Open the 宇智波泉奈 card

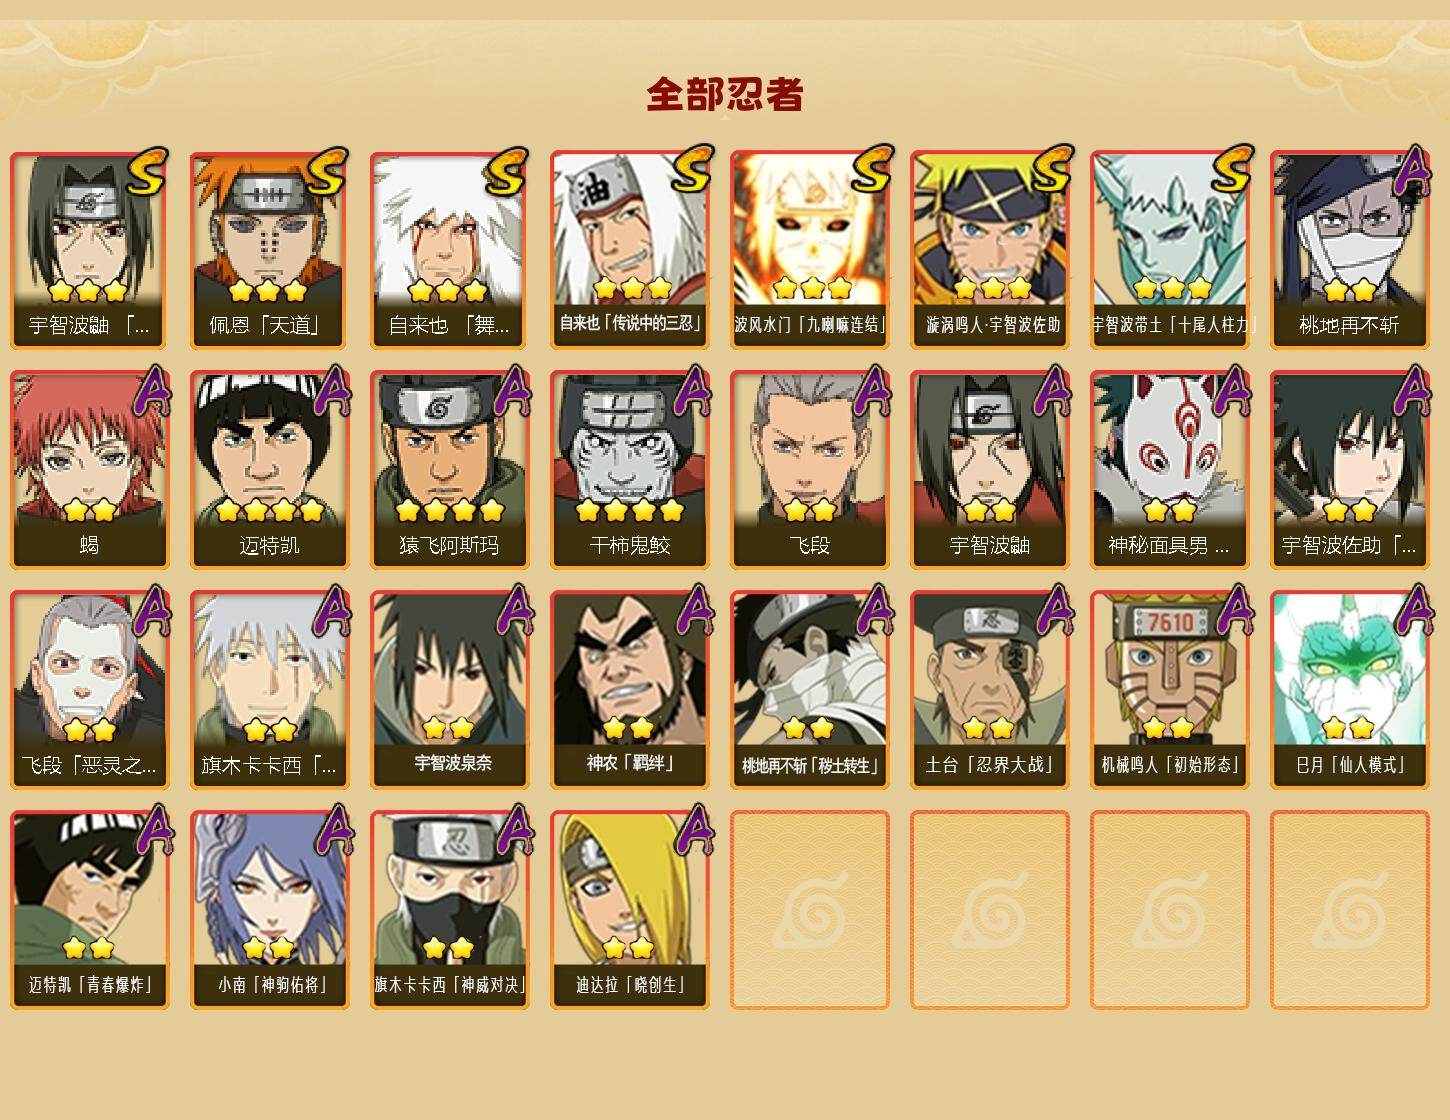(450, 690)
